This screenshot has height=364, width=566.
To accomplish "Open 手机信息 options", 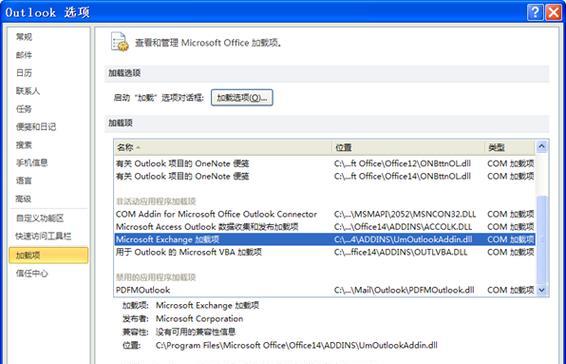I will point(32,163).
